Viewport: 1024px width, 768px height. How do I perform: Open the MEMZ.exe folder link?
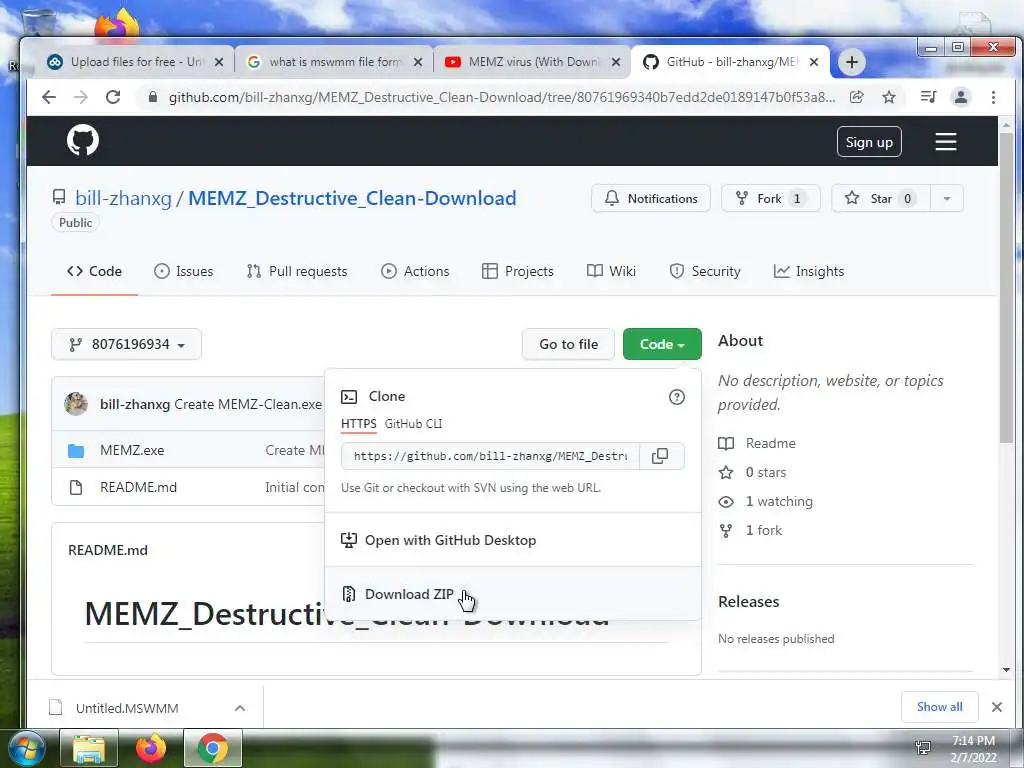click(x=132, y=451)
